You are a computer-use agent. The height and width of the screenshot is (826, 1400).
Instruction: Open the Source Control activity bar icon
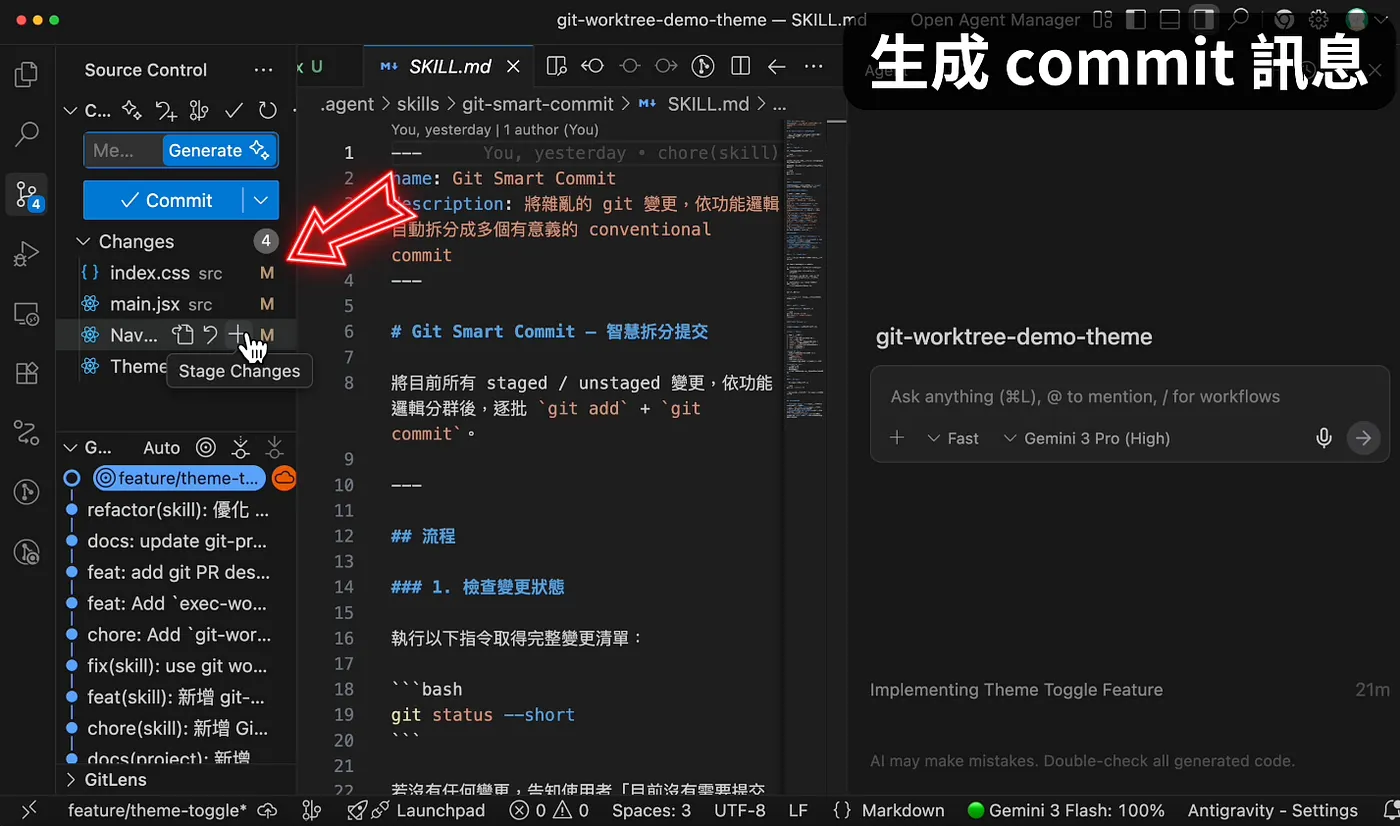point(27,193)
